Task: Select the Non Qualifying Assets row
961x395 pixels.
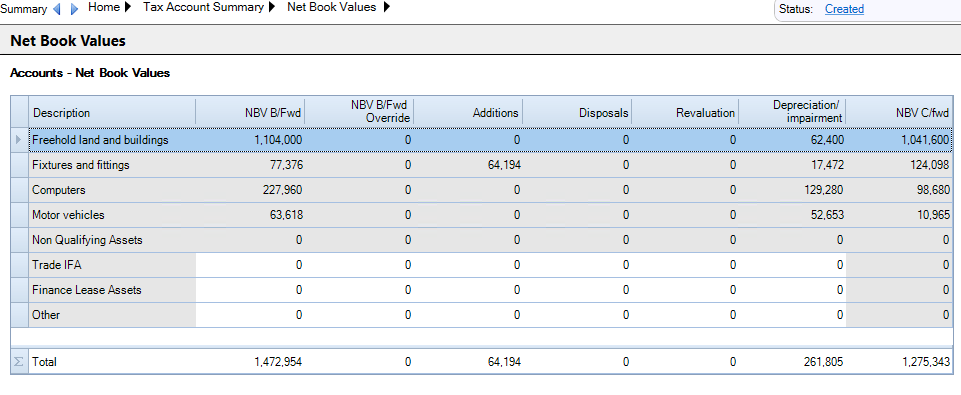Action: [482, 240]
